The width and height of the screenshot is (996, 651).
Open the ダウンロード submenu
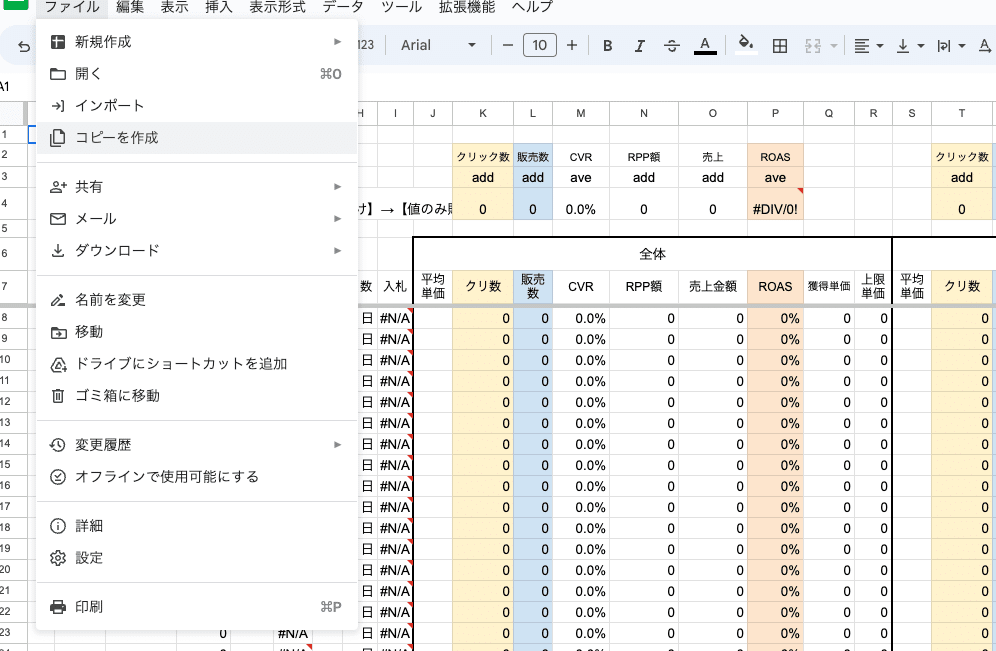(x=197, y=250)
